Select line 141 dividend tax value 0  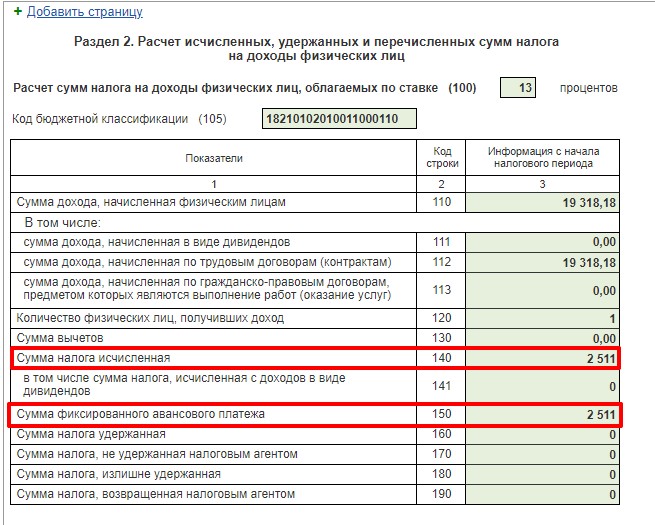(x=542, y=386)
